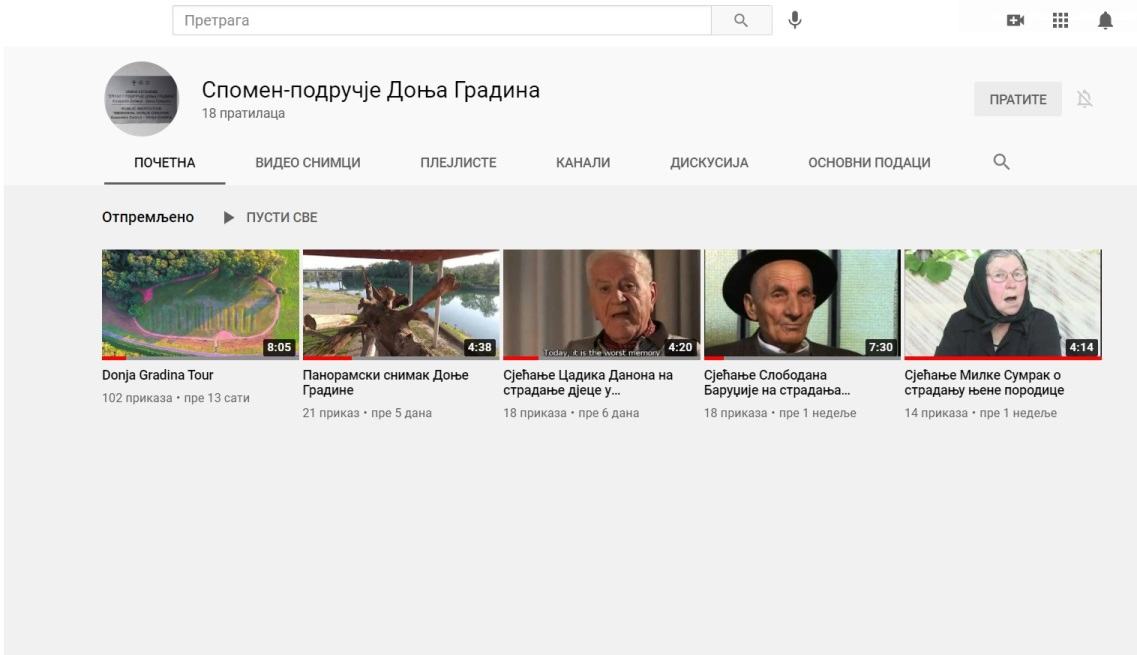Open the YouTube apps grid icon
Screen dimensions: 1137x655
coord(1060,21)
